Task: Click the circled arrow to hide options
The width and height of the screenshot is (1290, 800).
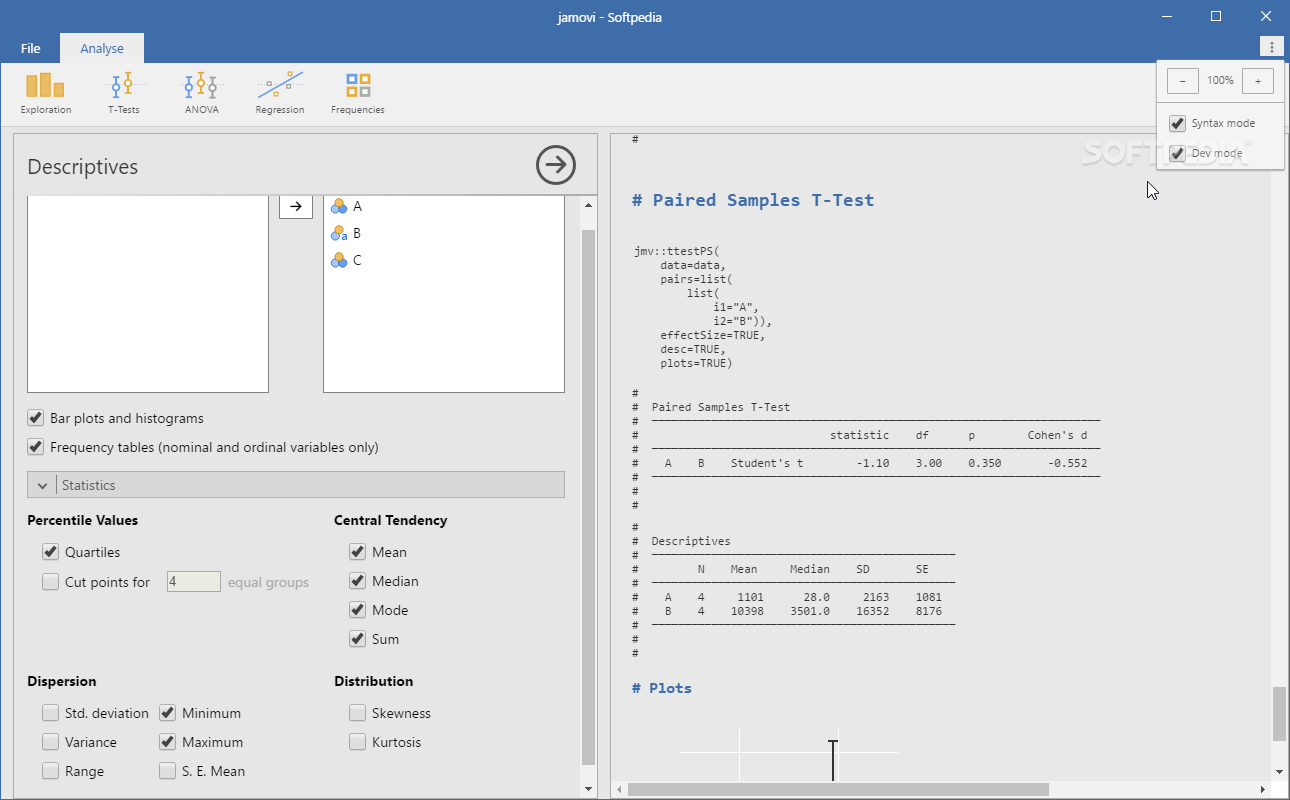Action: tap(556, 165)
